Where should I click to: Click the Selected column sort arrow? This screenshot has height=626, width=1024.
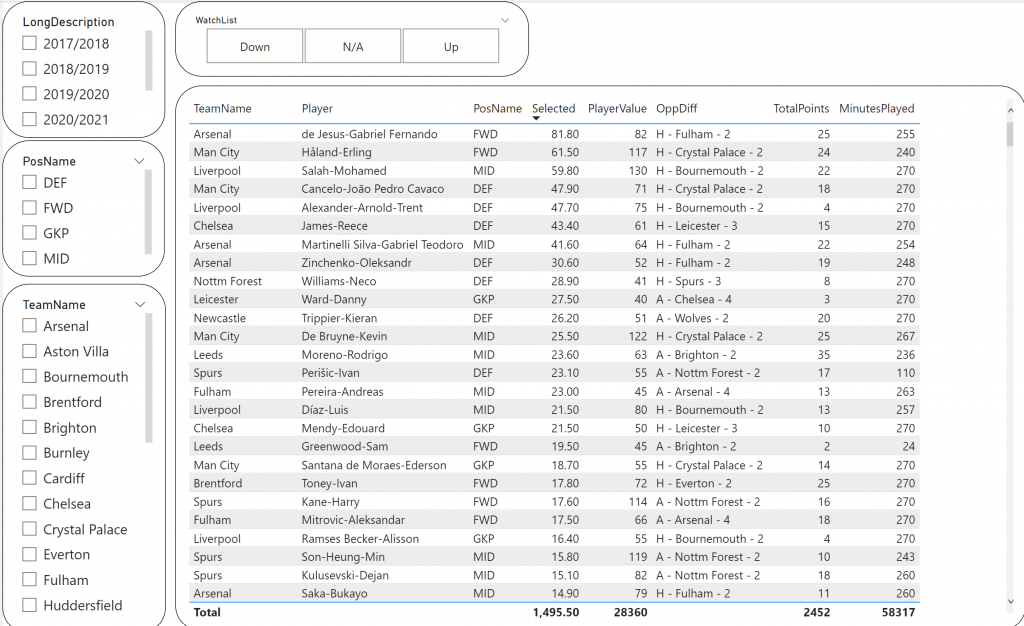[536, 118]
